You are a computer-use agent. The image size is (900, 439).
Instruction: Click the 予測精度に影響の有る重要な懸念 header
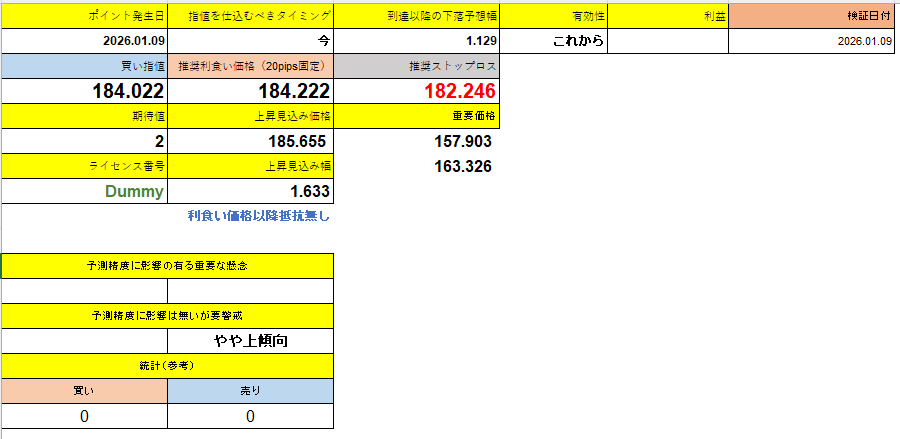(168, 266)
